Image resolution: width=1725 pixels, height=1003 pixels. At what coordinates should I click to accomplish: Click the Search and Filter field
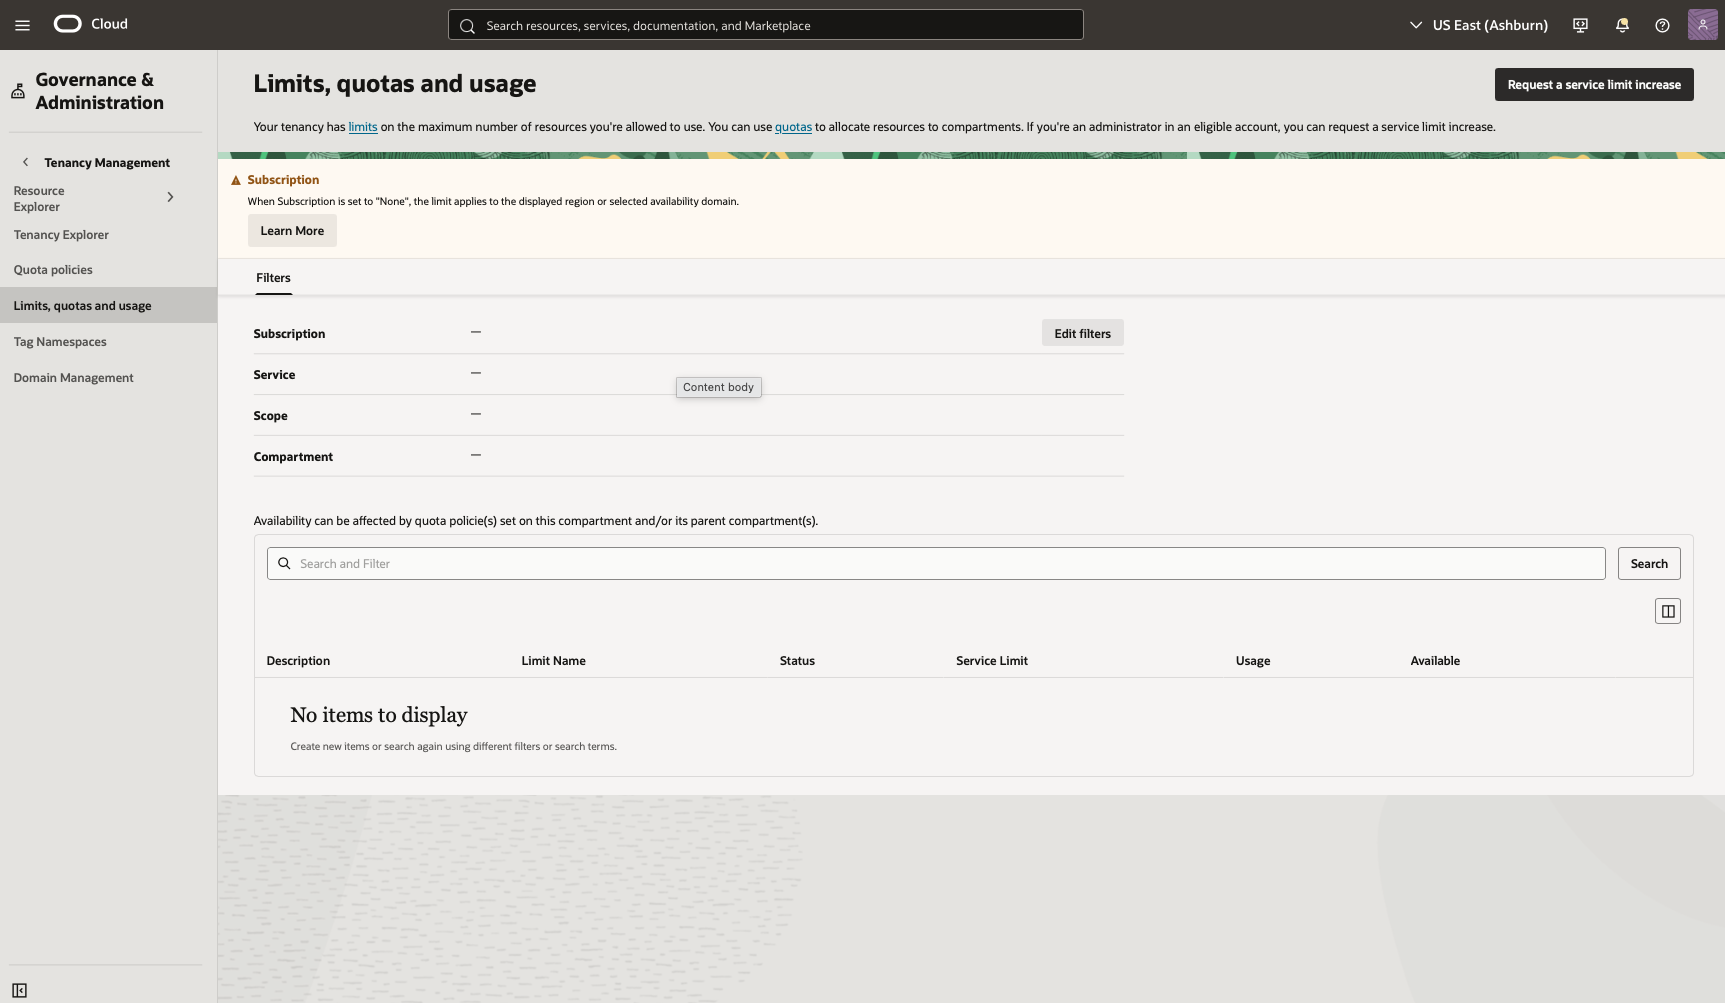935,563
